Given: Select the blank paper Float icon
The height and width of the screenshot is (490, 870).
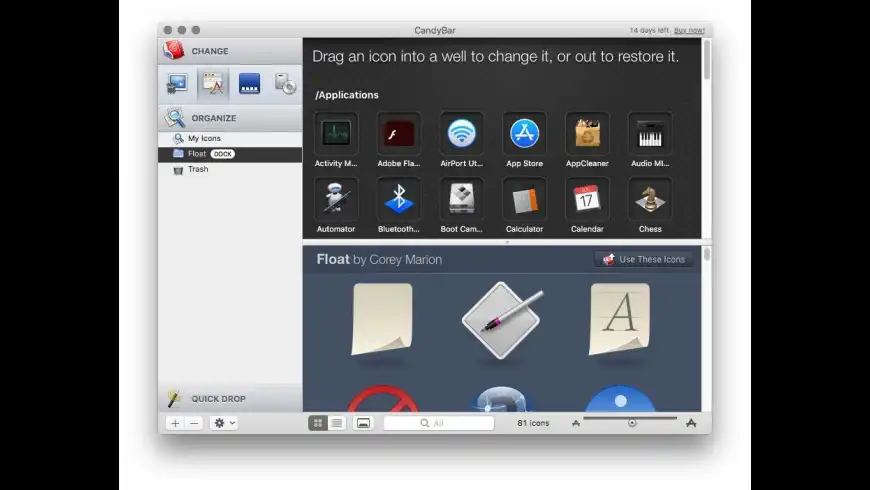Looking at the screenshot, I should point(382,319).
